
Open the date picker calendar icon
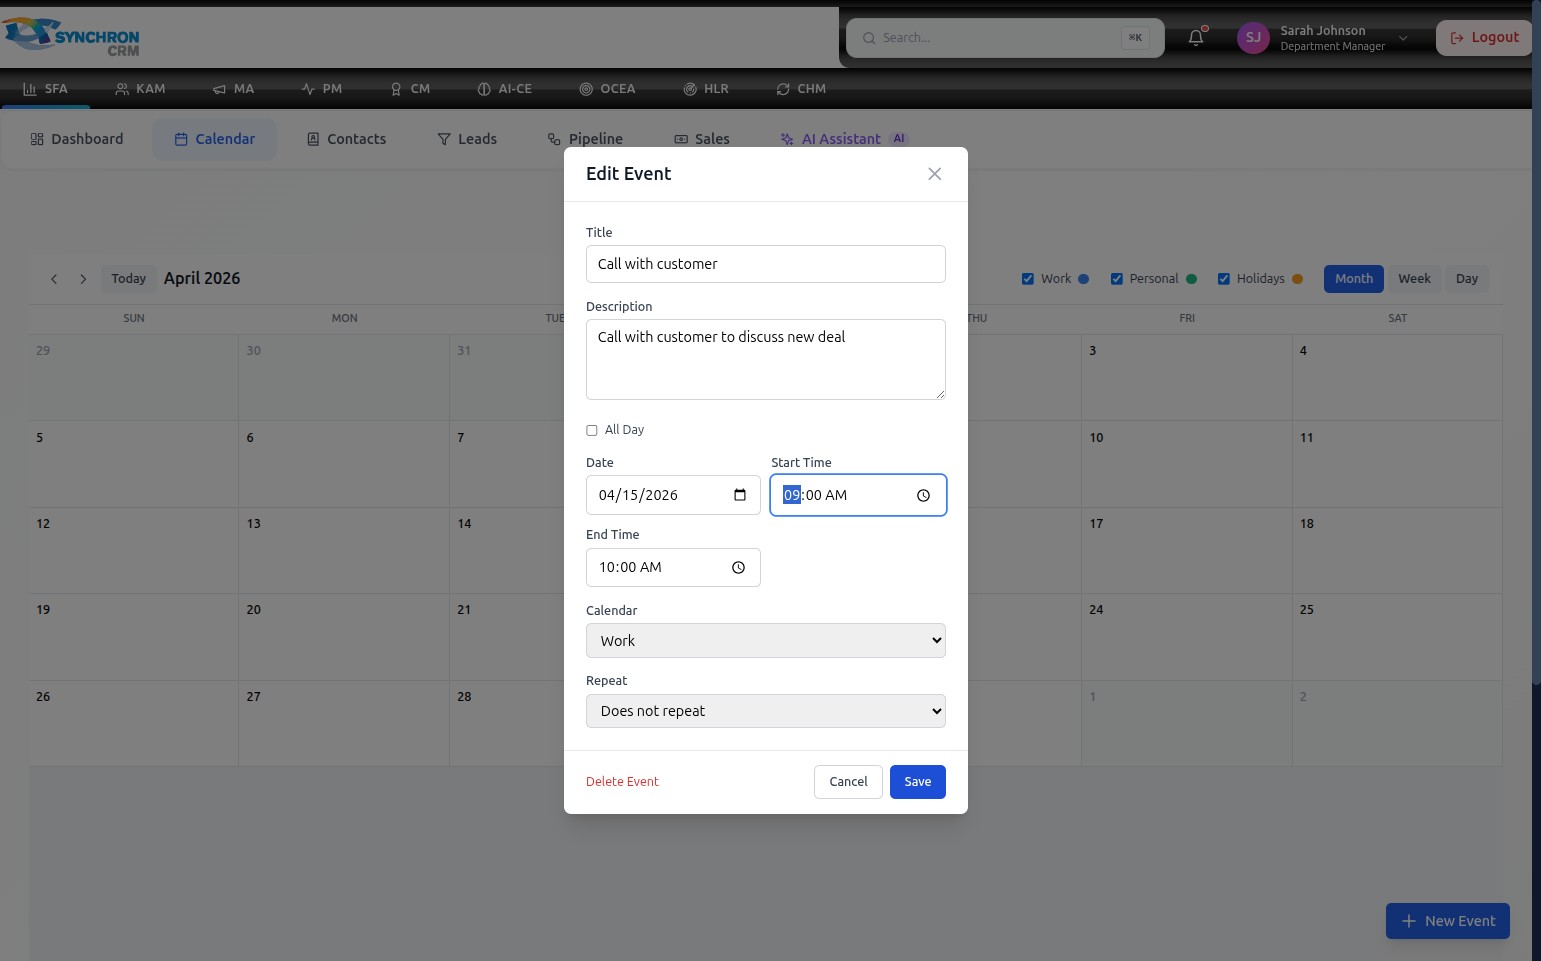click(740, 495)
